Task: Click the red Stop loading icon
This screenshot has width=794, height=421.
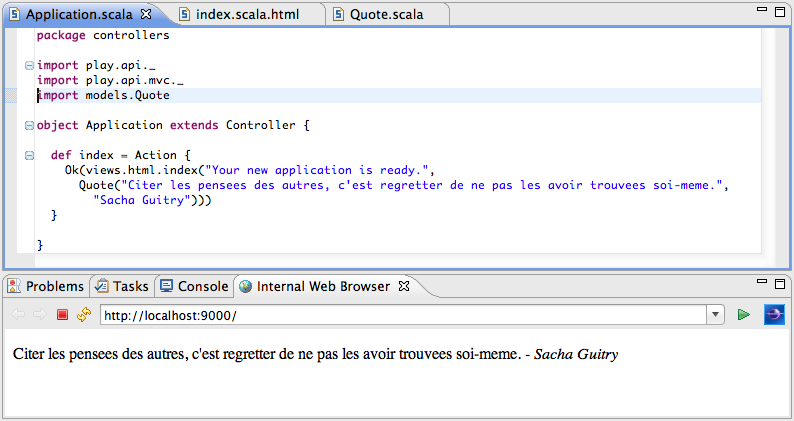Action: pos(62,315)
